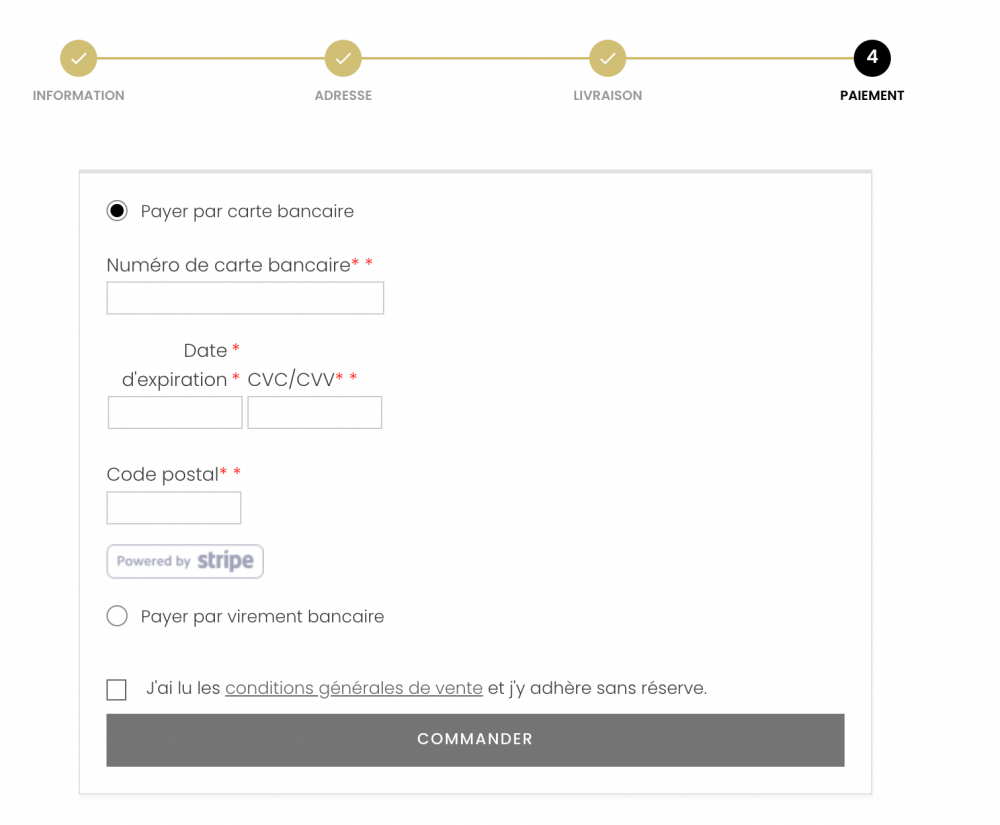Screen dimensions: 1000x825
Task: Open the INFORMATION step label
Action: 78,95
